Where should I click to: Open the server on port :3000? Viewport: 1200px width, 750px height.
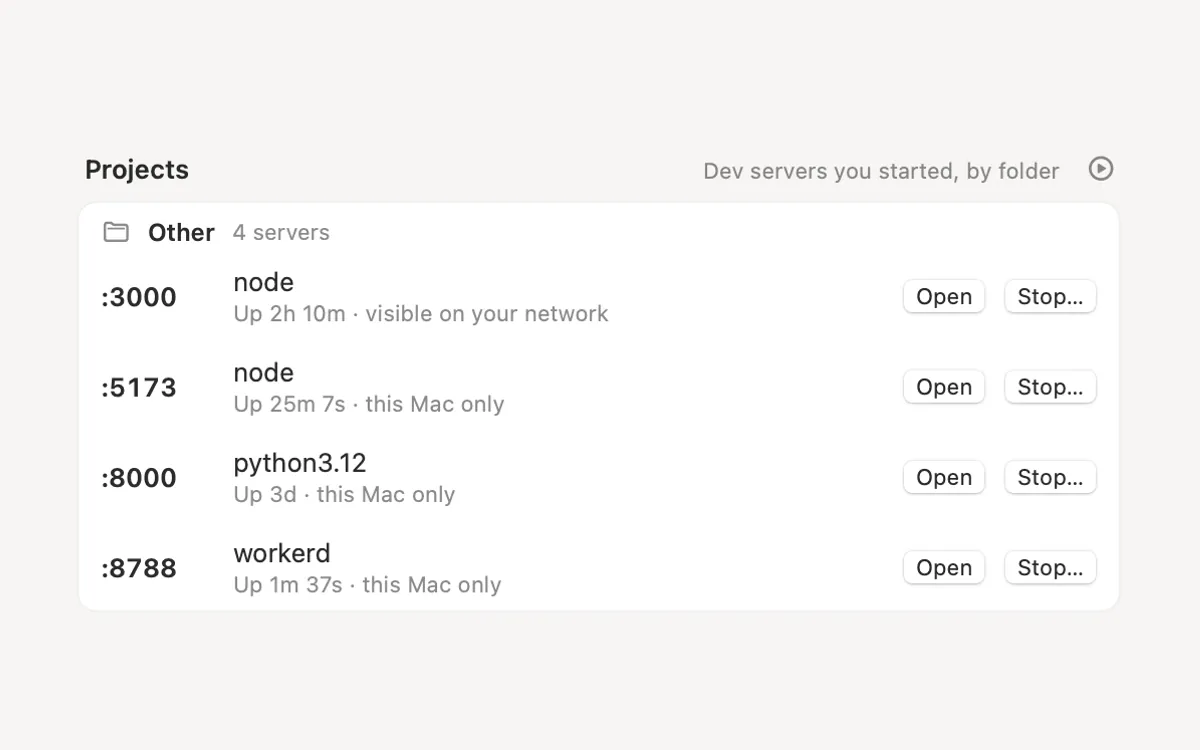point(944,297)
